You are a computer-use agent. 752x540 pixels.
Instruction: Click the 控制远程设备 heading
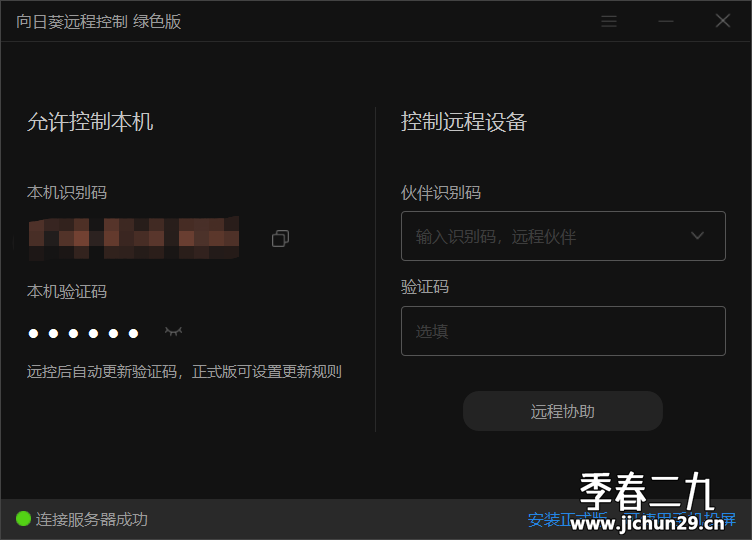coord(464,122)
